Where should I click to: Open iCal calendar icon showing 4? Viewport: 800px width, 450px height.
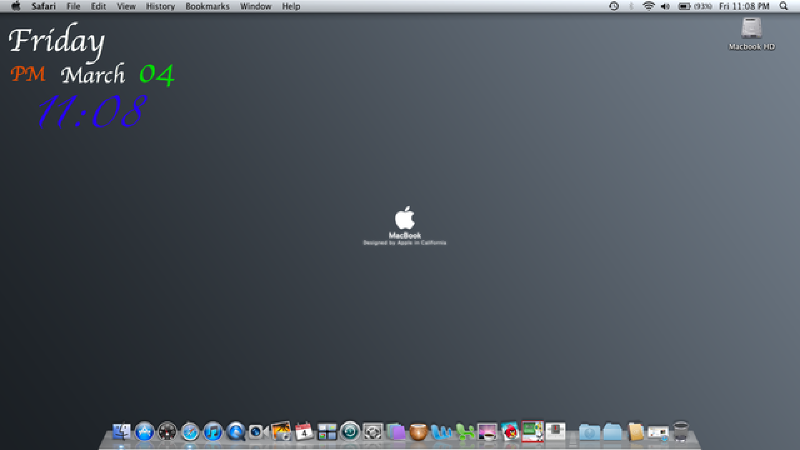tap(304, 432)
